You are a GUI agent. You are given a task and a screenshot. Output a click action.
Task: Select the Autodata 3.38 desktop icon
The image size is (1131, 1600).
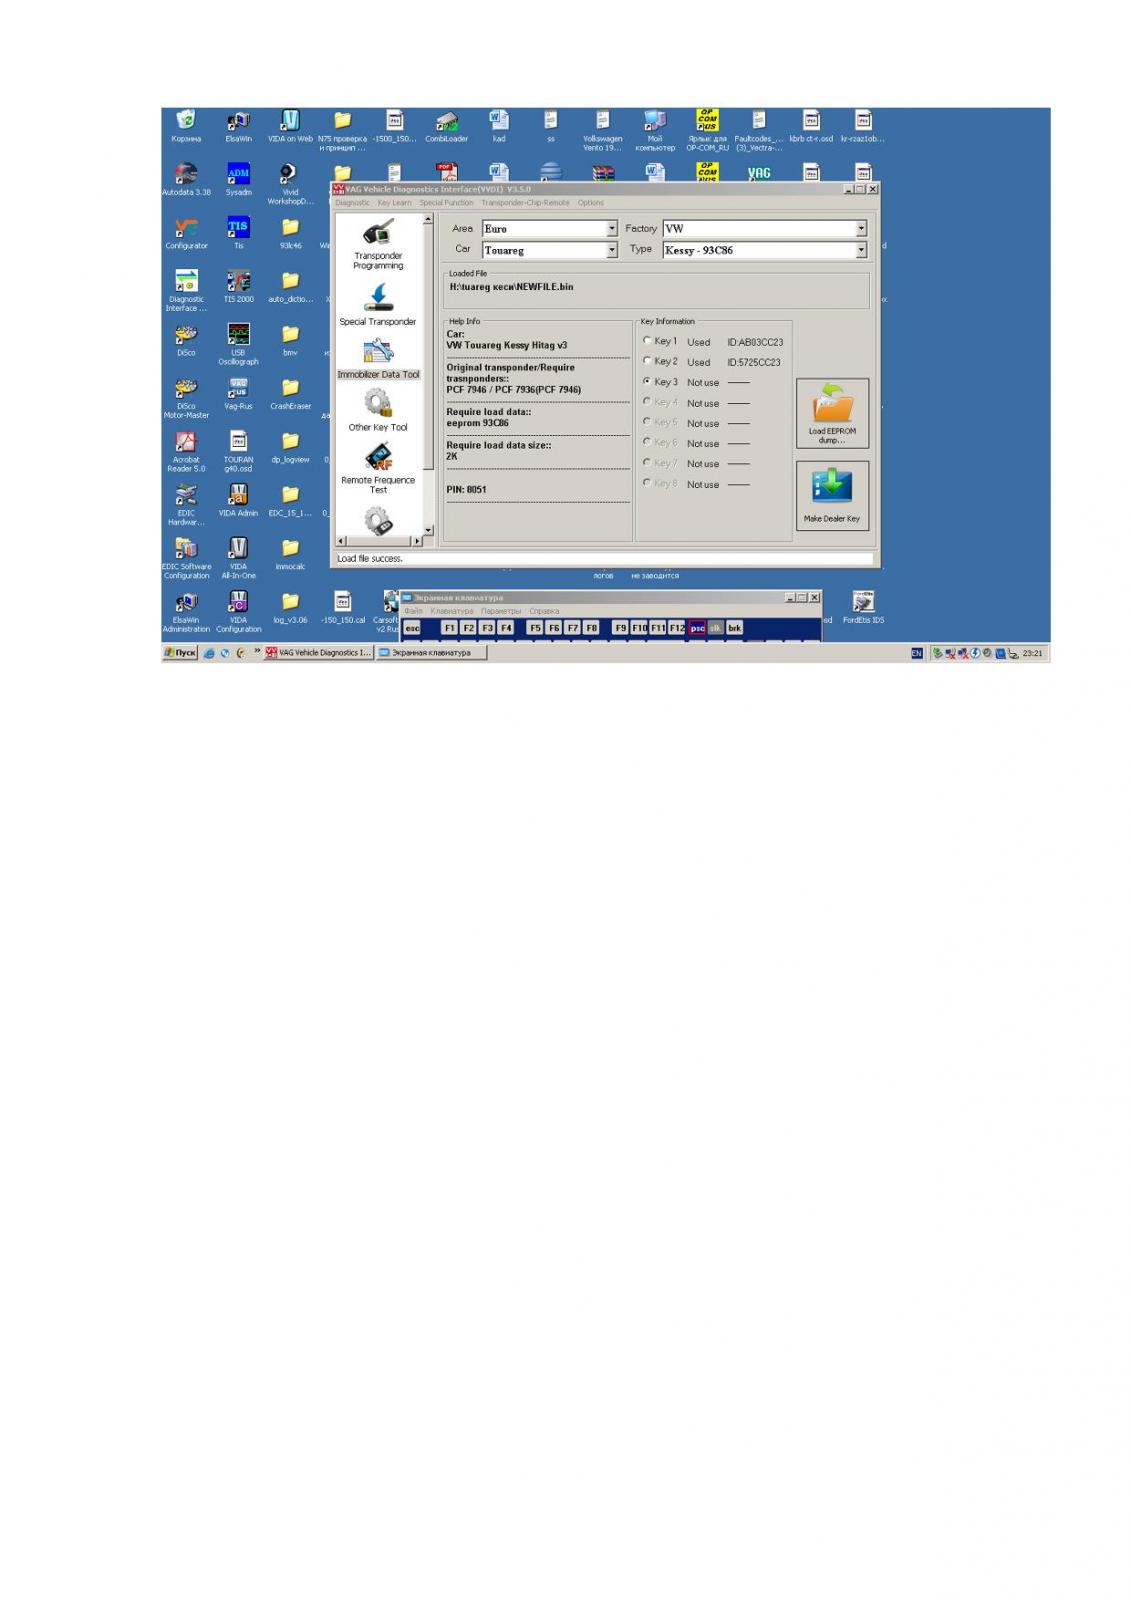pyautogui.click(x=186, y=180)
